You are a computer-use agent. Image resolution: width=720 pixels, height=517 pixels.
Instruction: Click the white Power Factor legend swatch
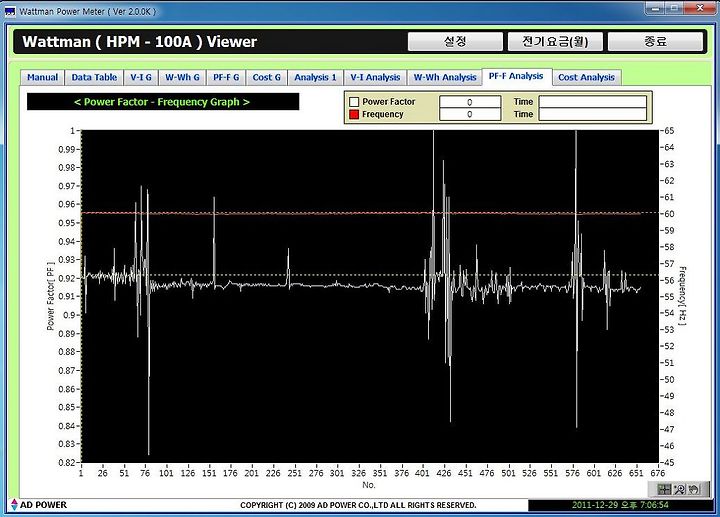(354, 101)
